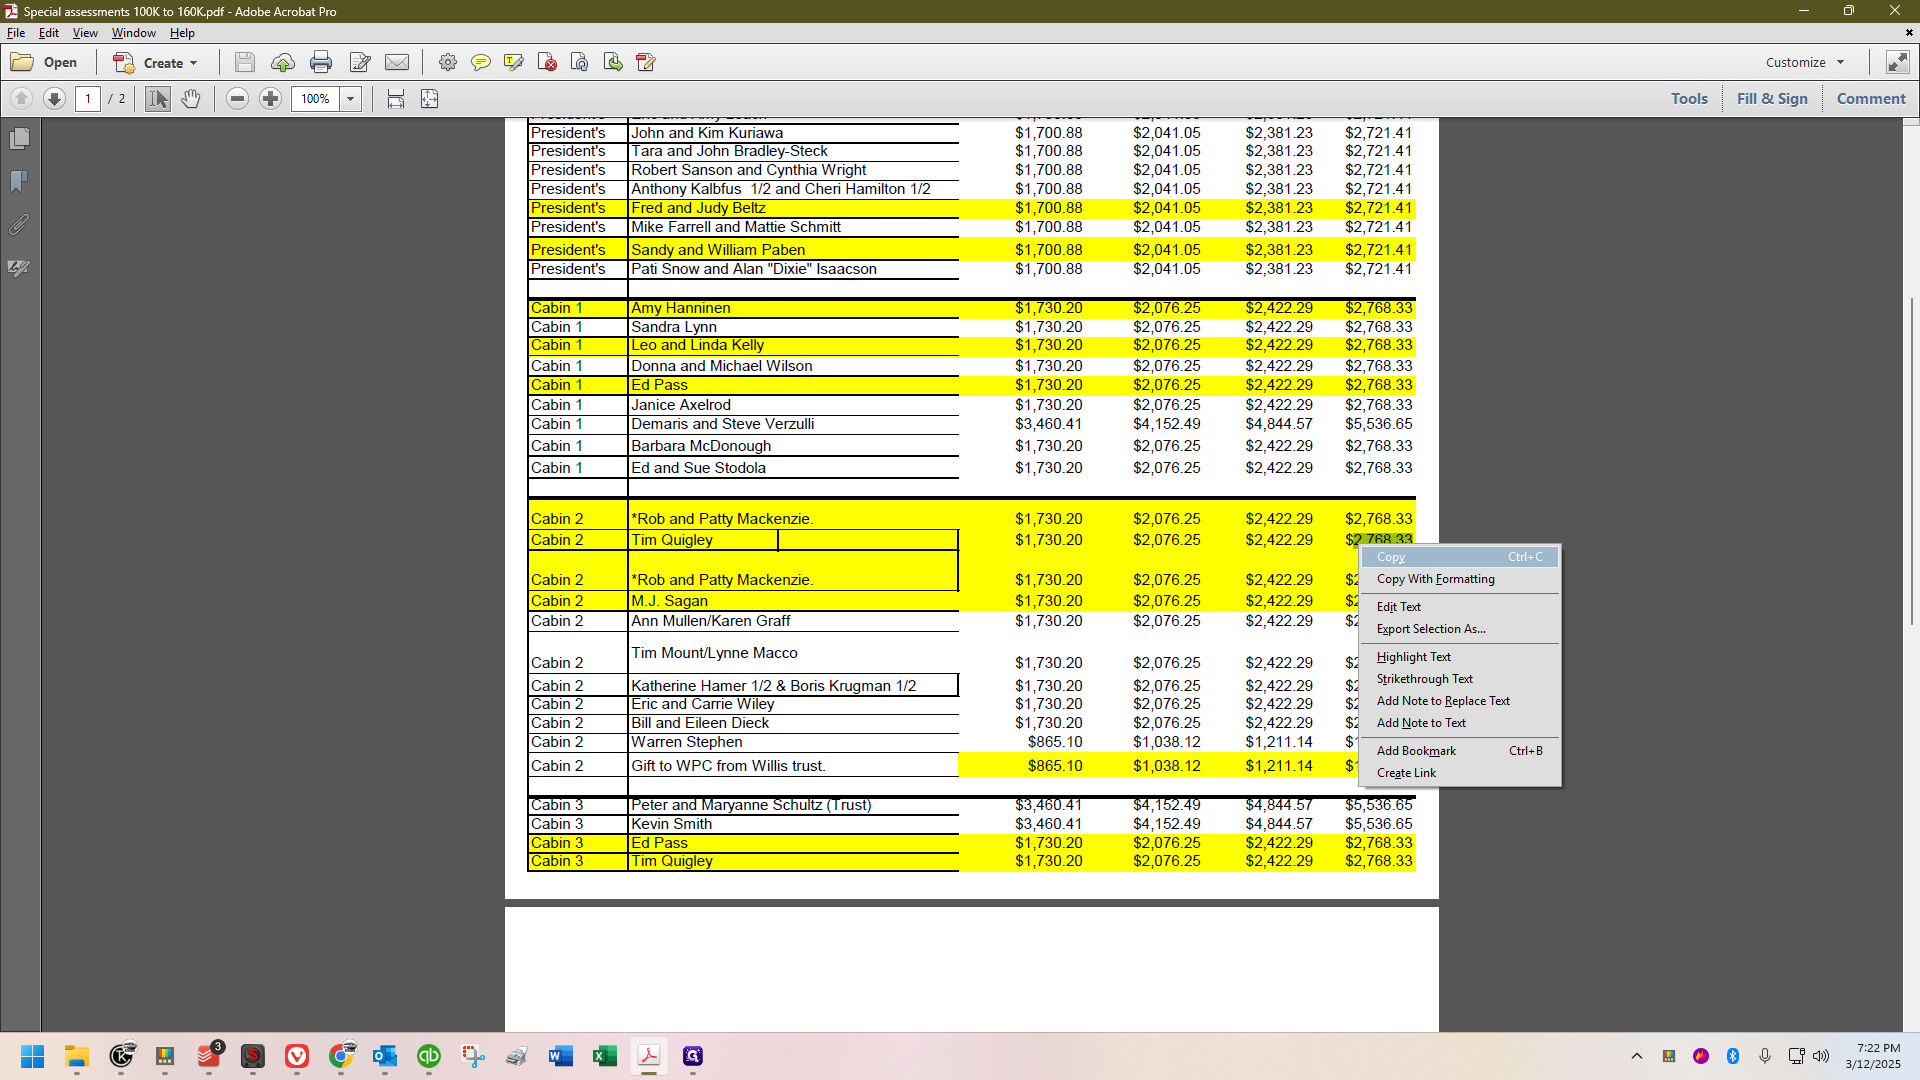Activate the Select text tool

click(158, 98)
